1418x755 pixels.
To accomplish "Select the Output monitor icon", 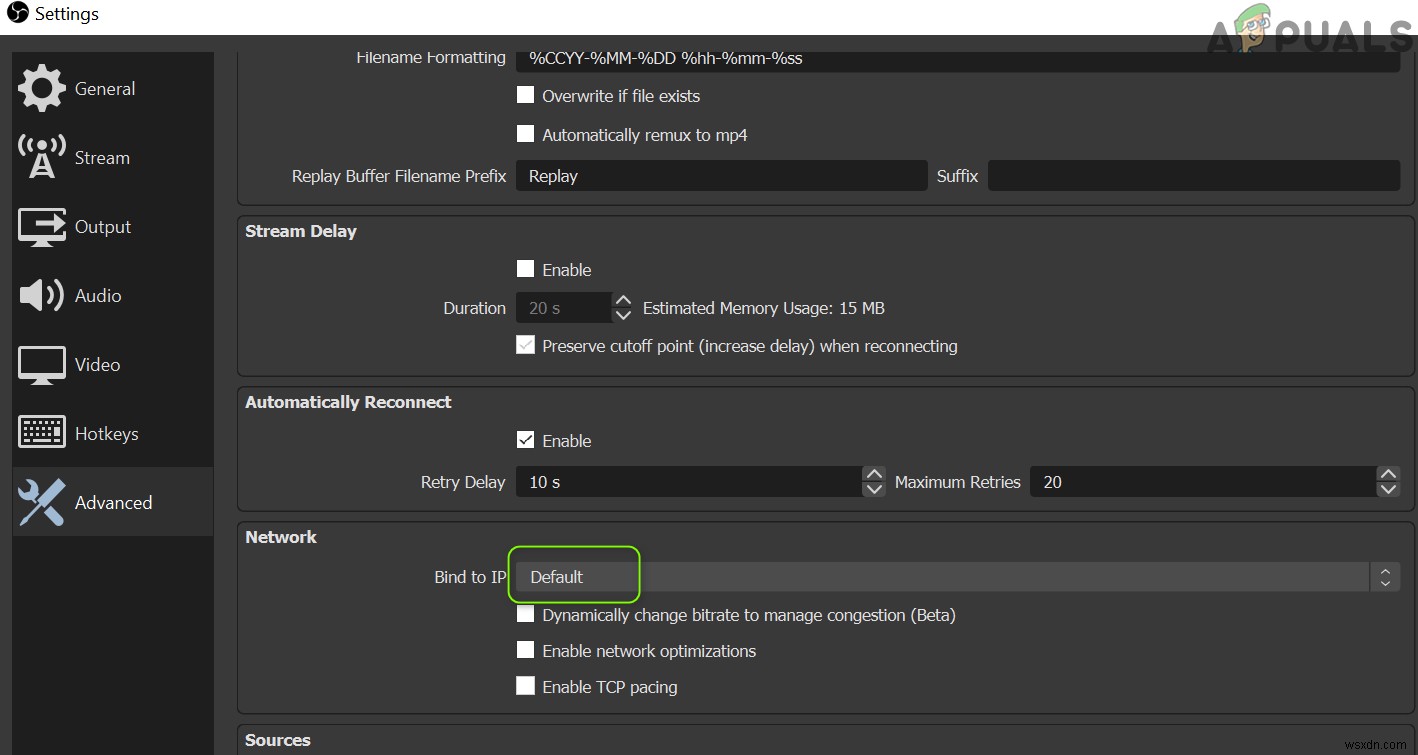I will 42,227.
